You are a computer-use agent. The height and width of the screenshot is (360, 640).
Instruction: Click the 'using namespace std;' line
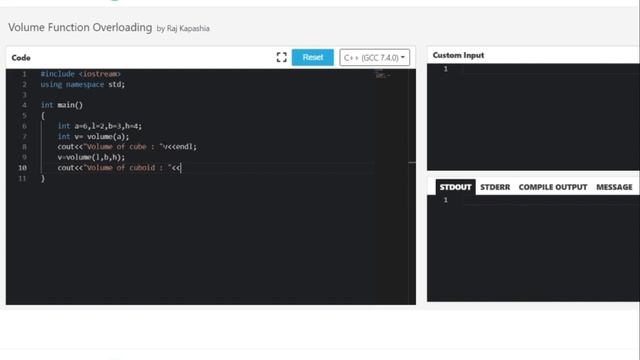pyautogui.click(x=82, y=84)
